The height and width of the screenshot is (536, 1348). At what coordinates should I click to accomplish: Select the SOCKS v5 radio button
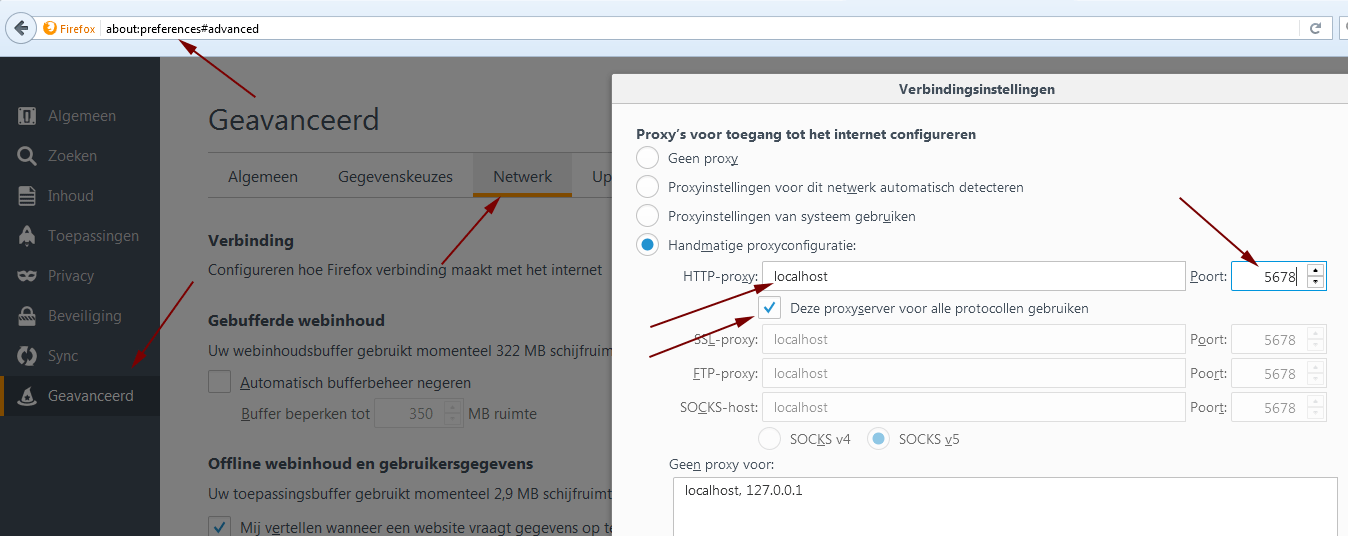click(879, 439)
